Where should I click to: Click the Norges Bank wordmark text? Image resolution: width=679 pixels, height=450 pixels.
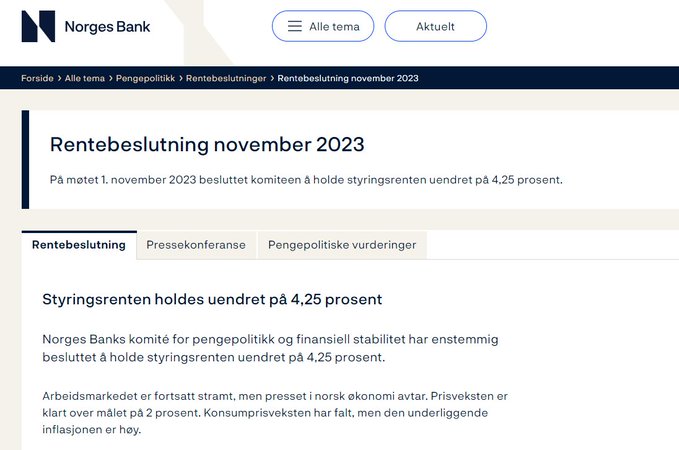(x=107, y=27)
